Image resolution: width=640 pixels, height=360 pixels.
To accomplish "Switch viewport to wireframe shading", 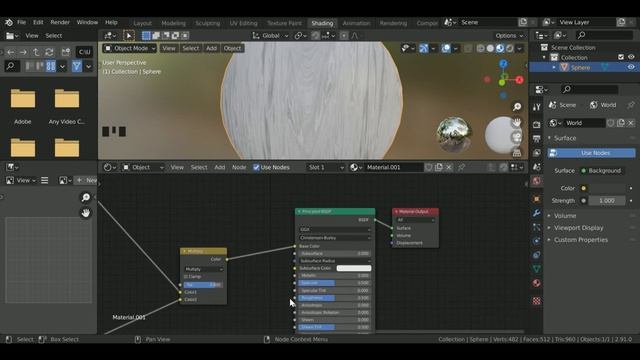I will point(480,49).
